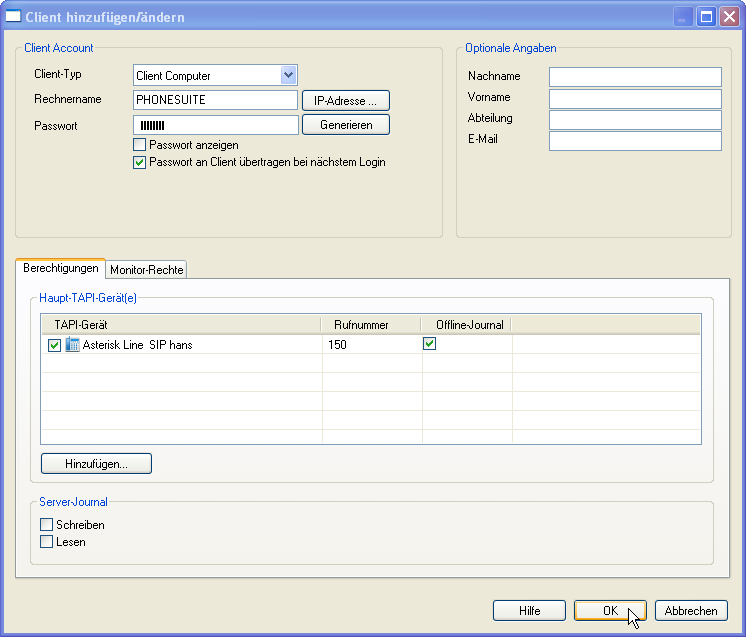Click the E-Mail input field
746x637 pixels.
634,141
